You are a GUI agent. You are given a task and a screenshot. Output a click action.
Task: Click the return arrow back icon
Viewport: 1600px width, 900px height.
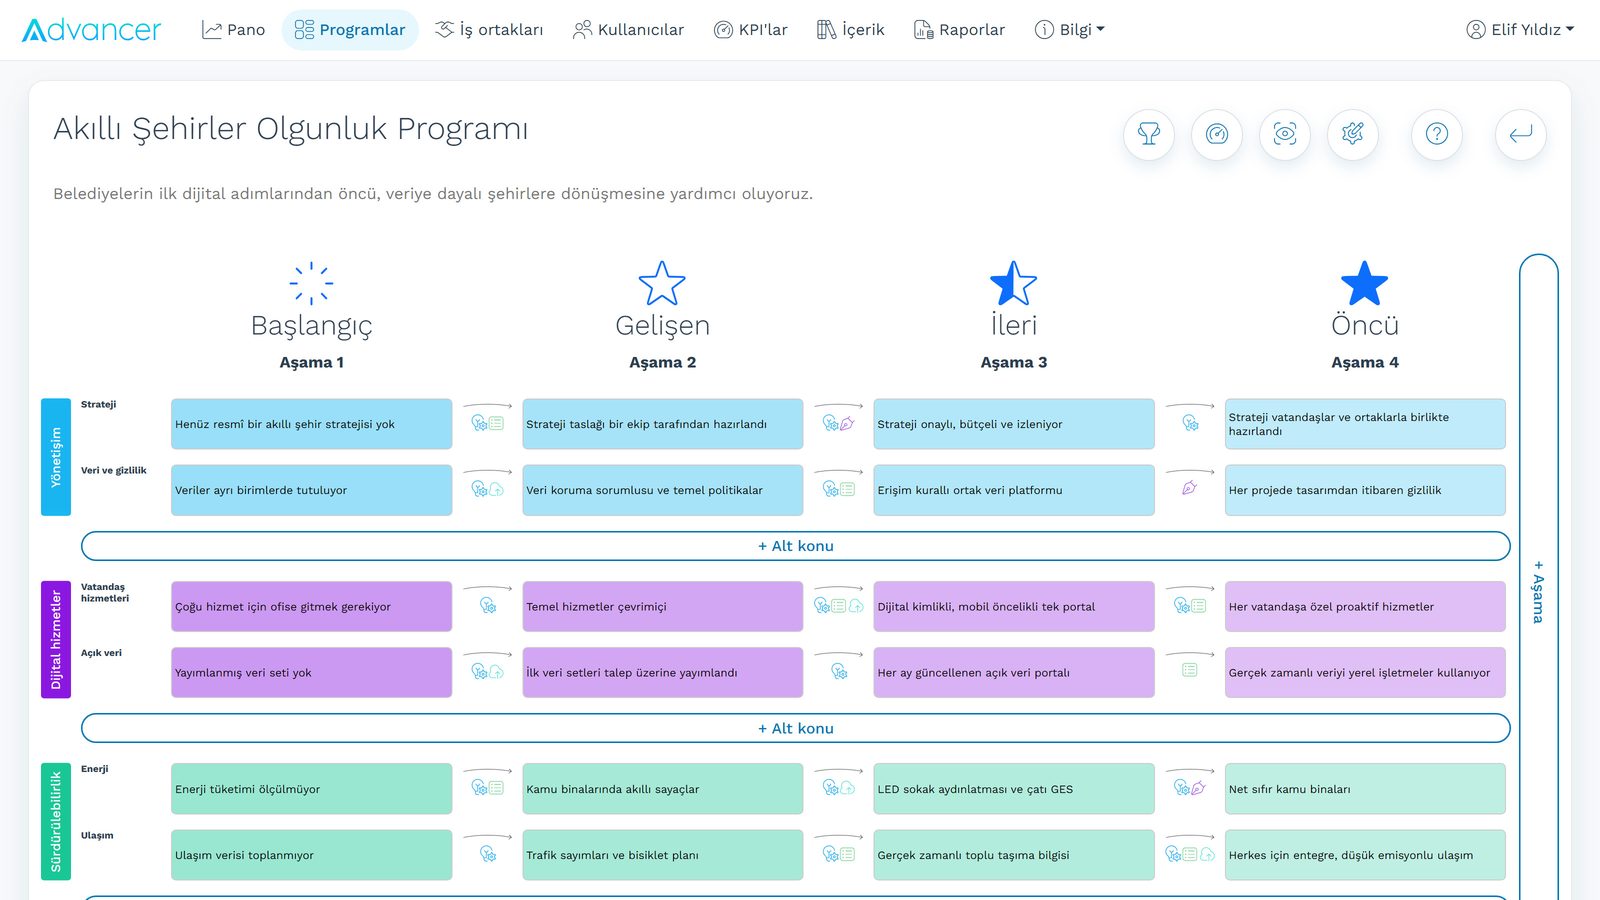(1521, 134)
